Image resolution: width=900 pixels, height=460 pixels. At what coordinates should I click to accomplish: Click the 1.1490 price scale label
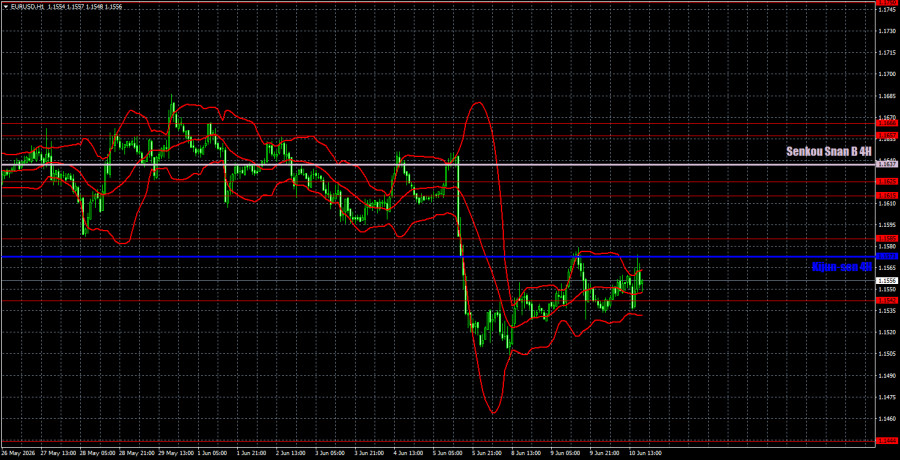tap(887, 376)
